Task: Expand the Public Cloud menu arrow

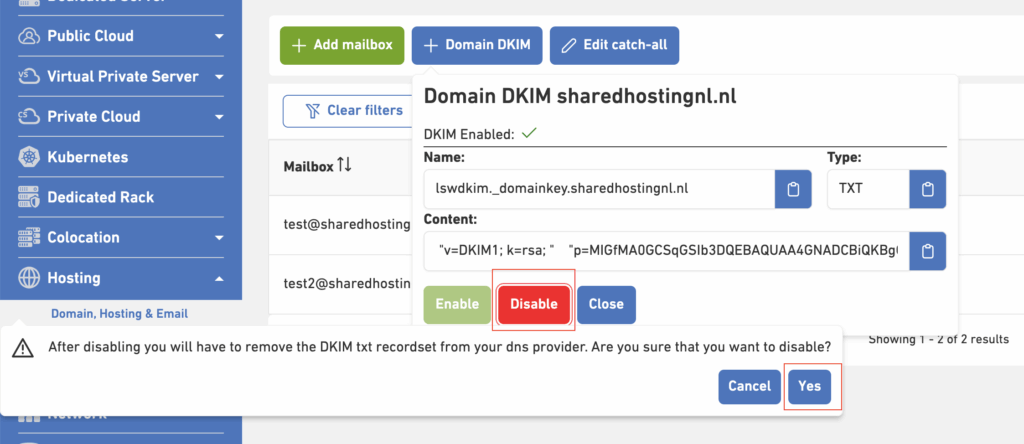Action: [219, 37]
